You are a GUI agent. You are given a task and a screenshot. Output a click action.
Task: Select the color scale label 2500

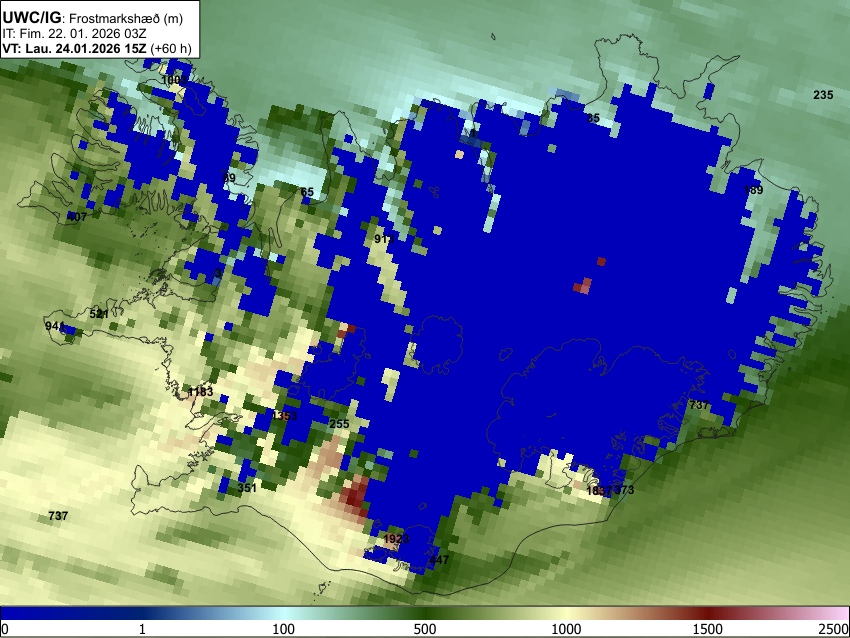tap(835, 629)
